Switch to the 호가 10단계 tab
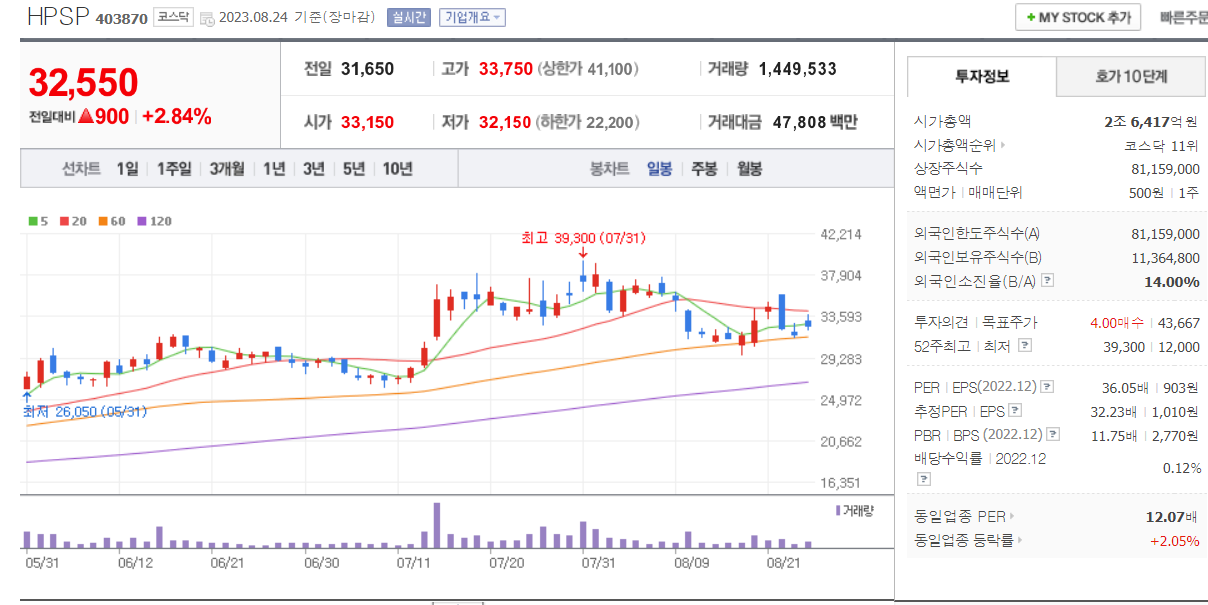This screenshot has height=605, width=1208. (1130, 74)
